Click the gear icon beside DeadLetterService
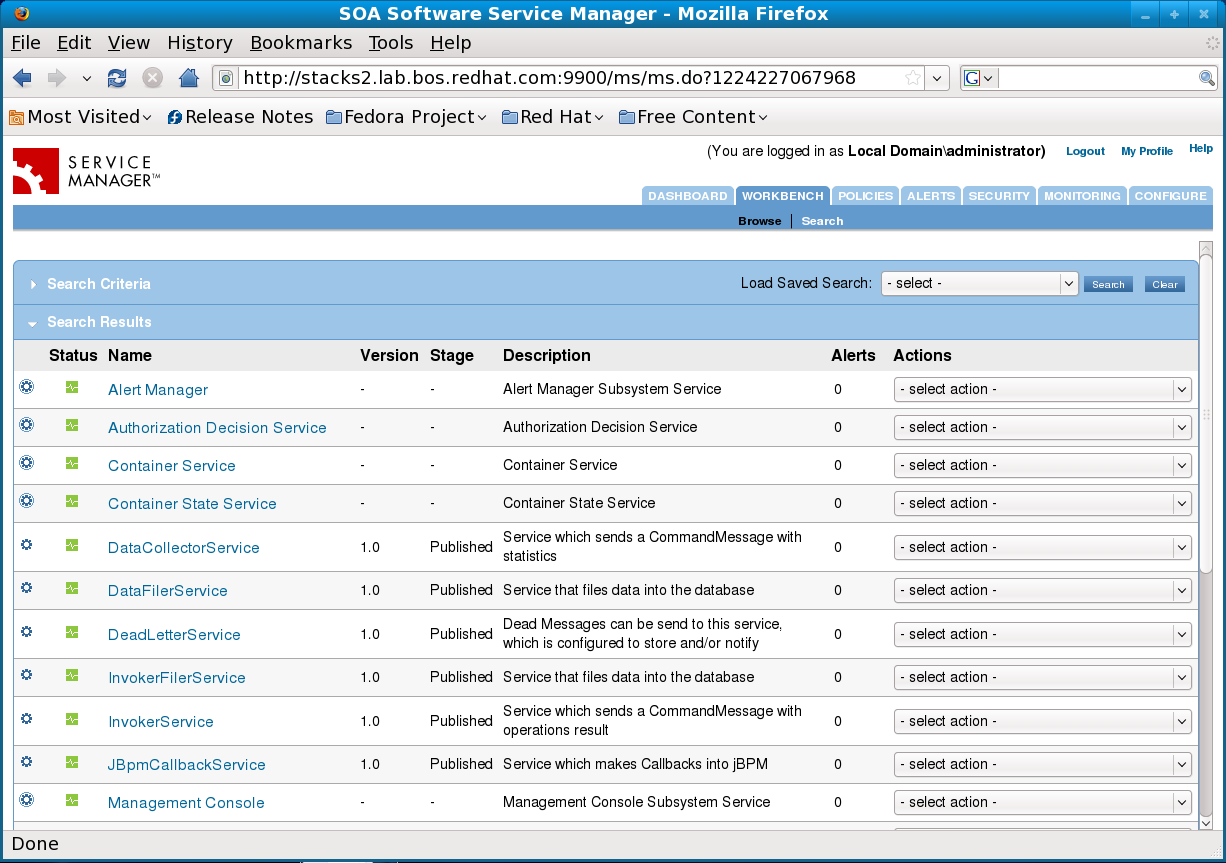Viewport: 1226px width, 863px height. pyautogui.click(x=27, y=632)
